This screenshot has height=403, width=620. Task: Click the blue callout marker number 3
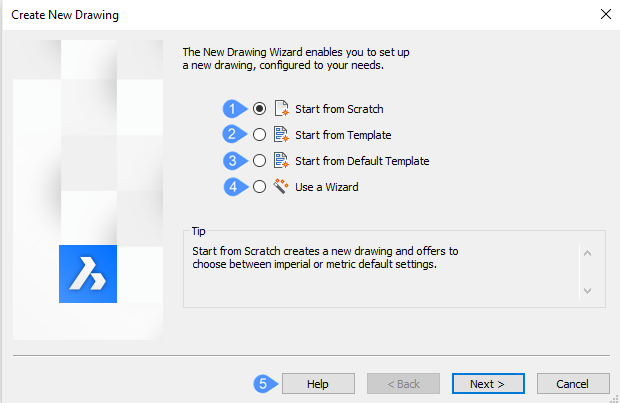point(233,160)
